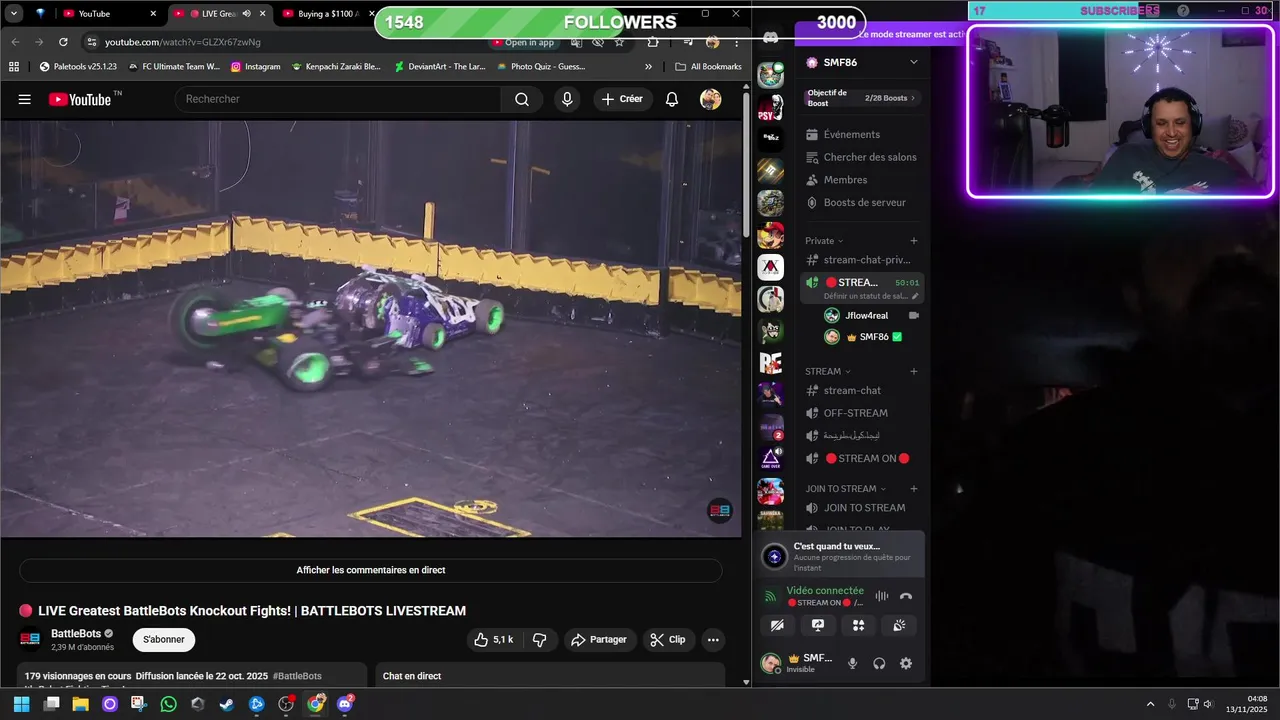Expand SMF86 server dropdown menu
Viewport: 1280px width, 720px height.
point(913,62)
